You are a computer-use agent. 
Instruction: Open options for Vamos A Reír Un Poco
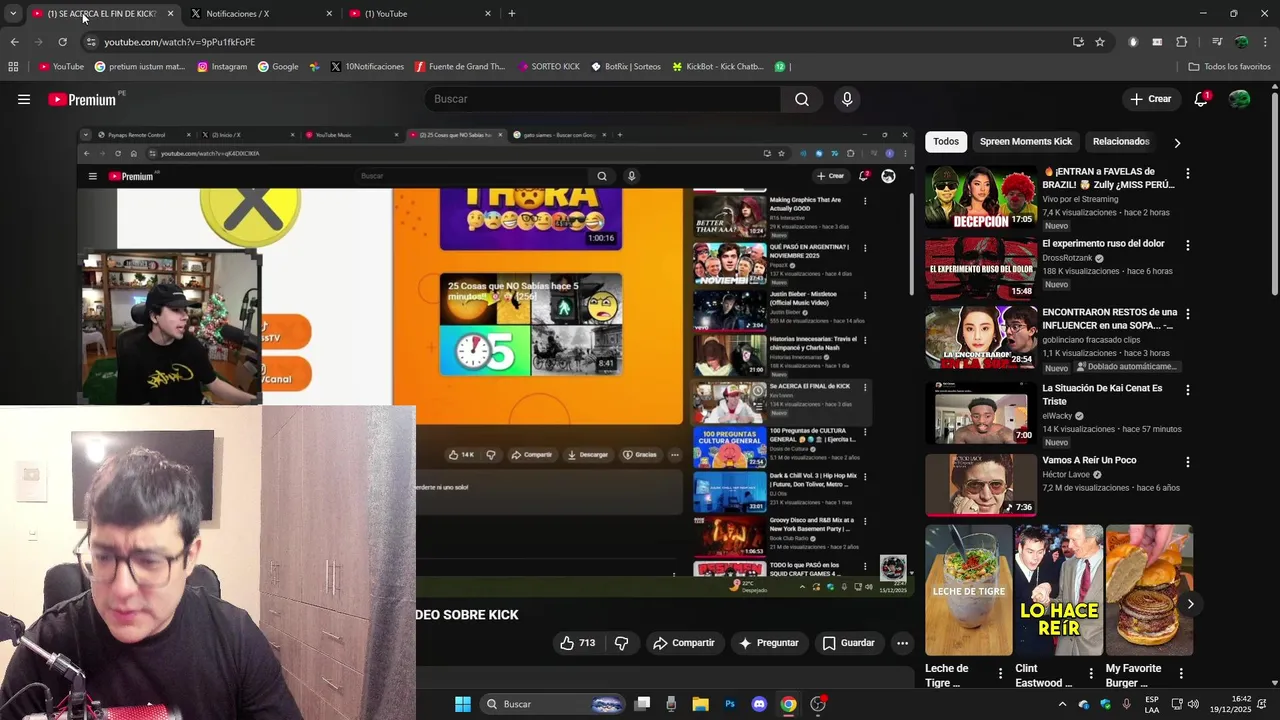1188,462
